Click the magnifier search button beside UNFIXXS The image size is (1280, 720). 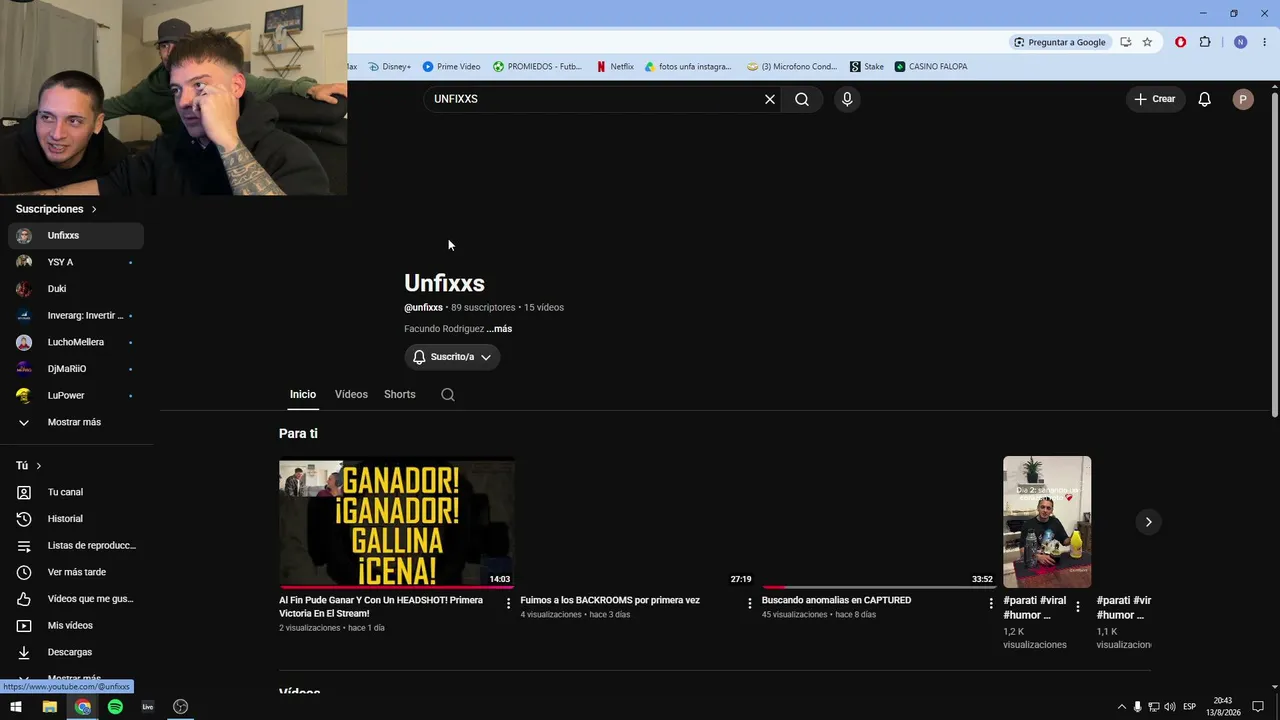(802, 99)
